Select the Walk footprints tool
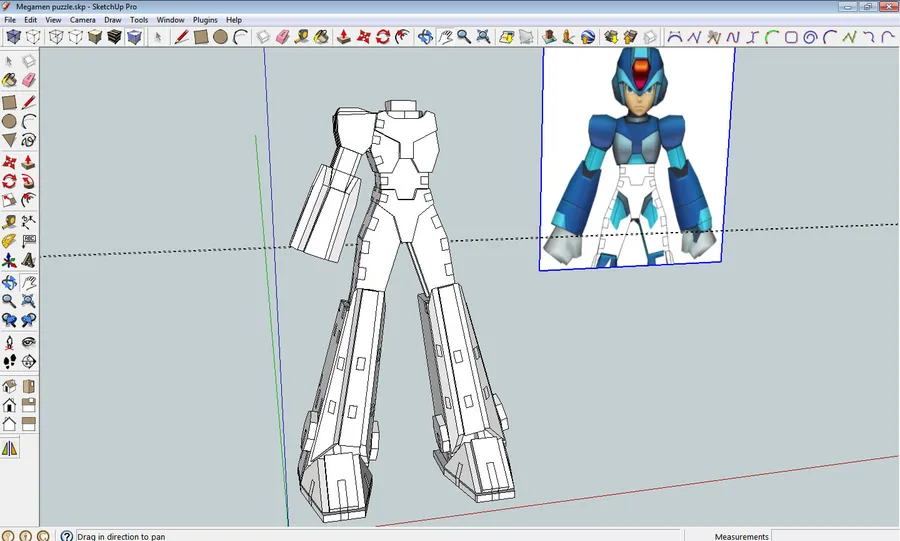Screen dimensions: 900x541 point(9,361)
